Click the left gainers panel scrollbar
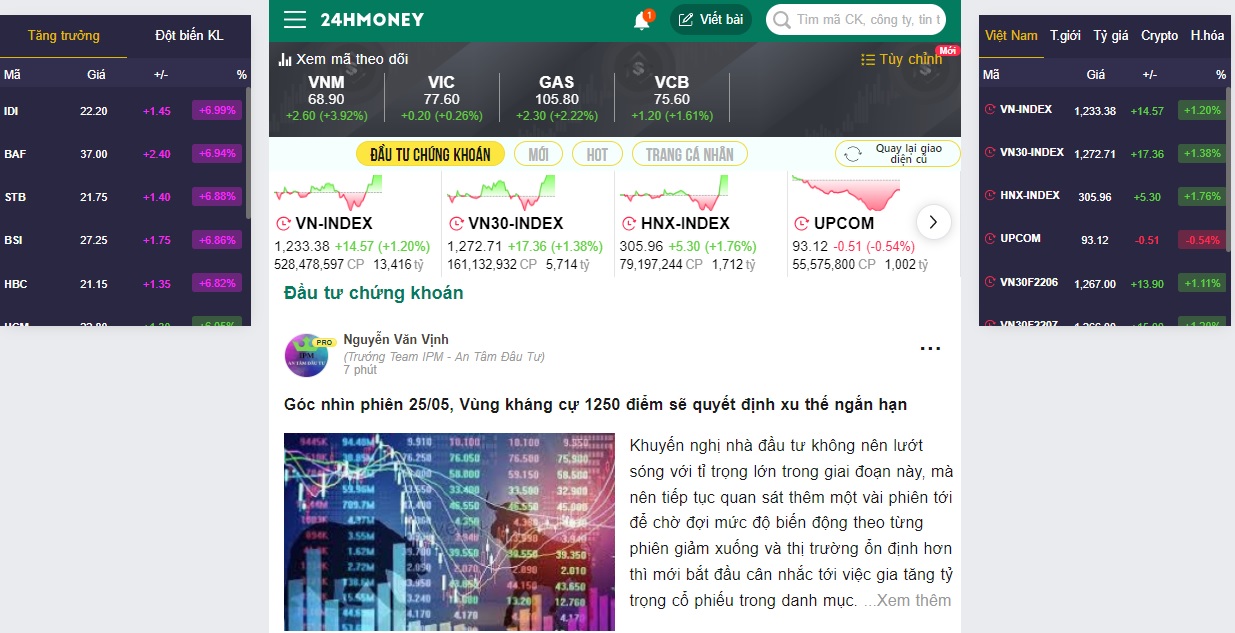Viewport: 1235px width, 633px height. (247, 150)
